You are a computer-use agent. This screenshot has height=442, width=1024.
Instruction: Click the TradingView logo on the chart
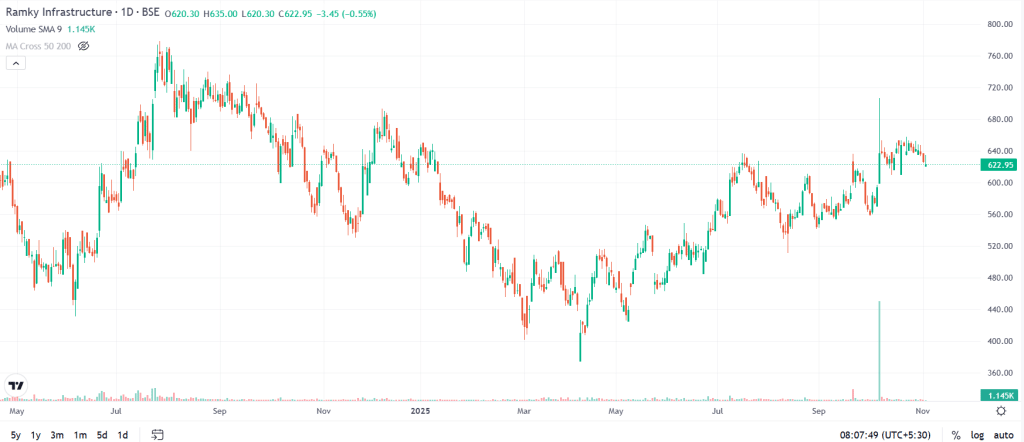tap(16, 385)
